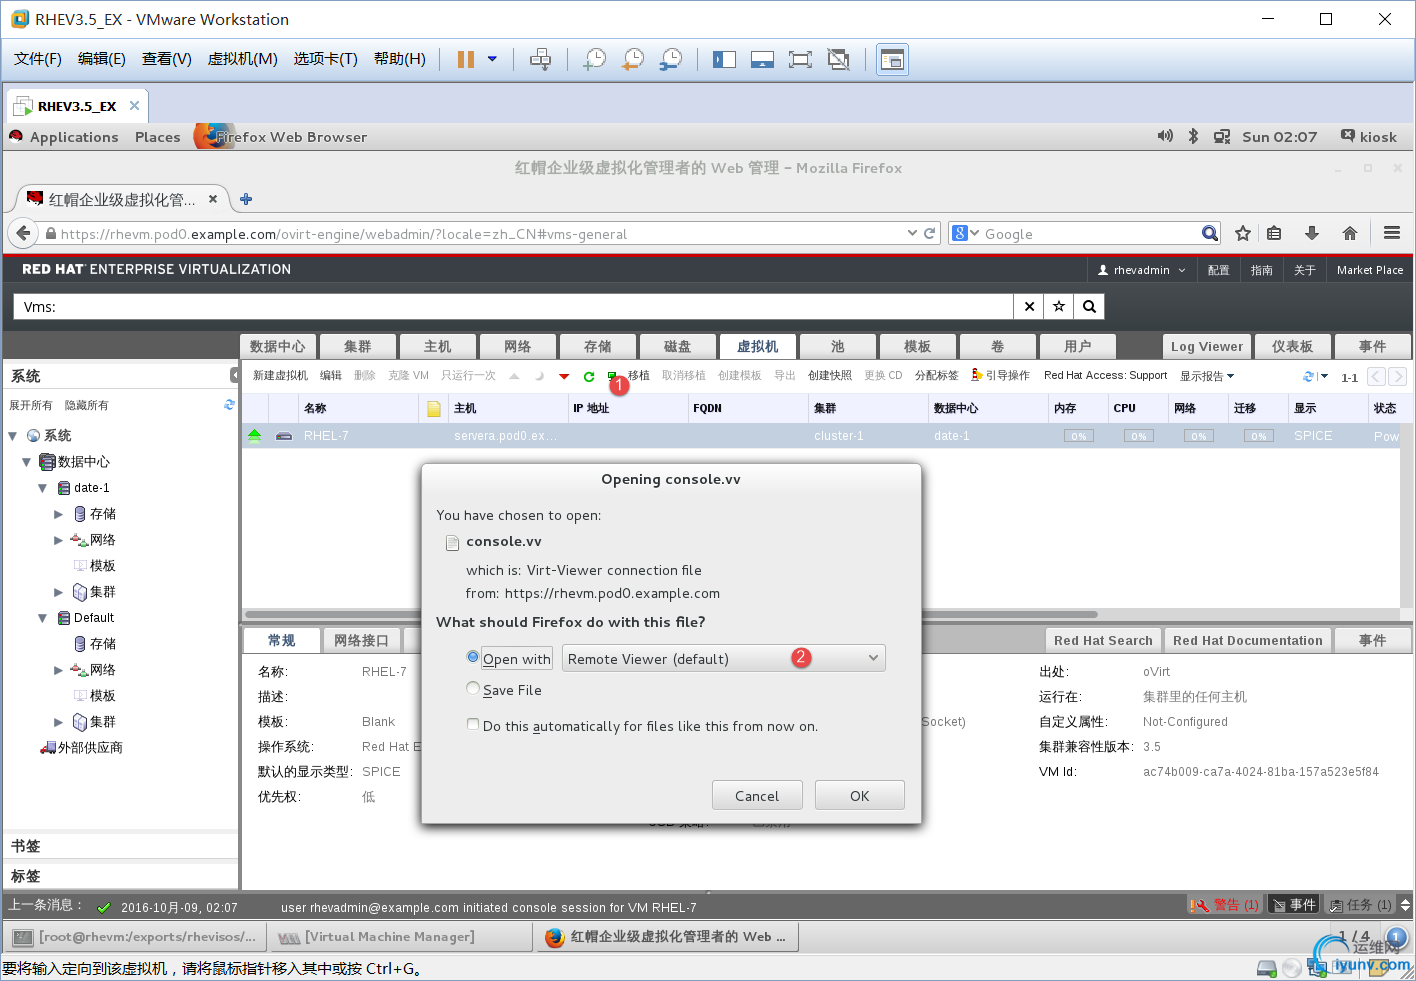
Task: Open a new Firefox tab with plus
Action: (246, 199)
